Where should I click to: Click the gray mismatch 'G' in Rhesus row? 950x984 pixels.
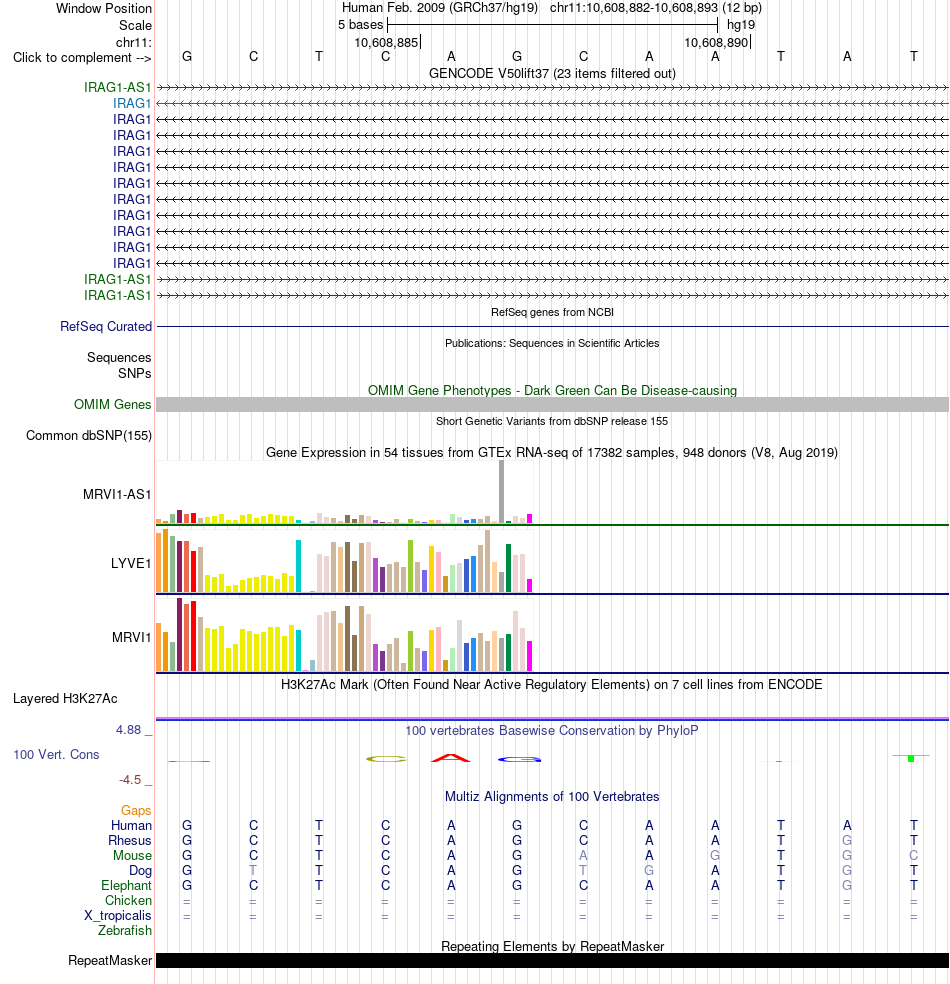847,840
